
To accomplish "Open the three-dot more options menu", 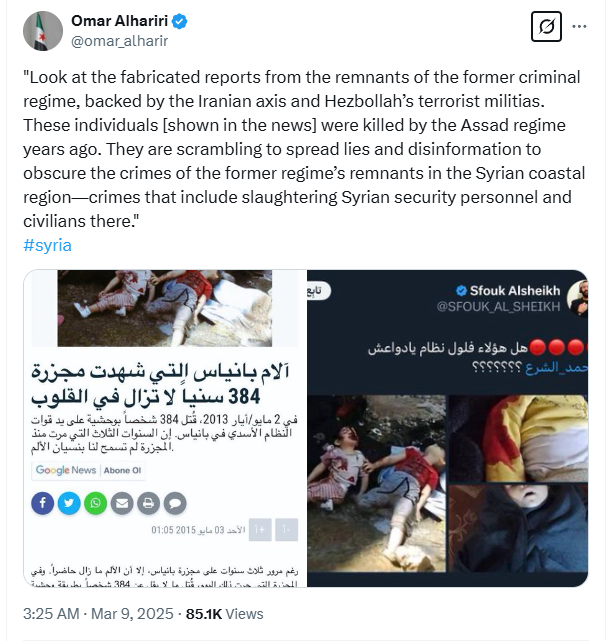I will tap(579, 27).
